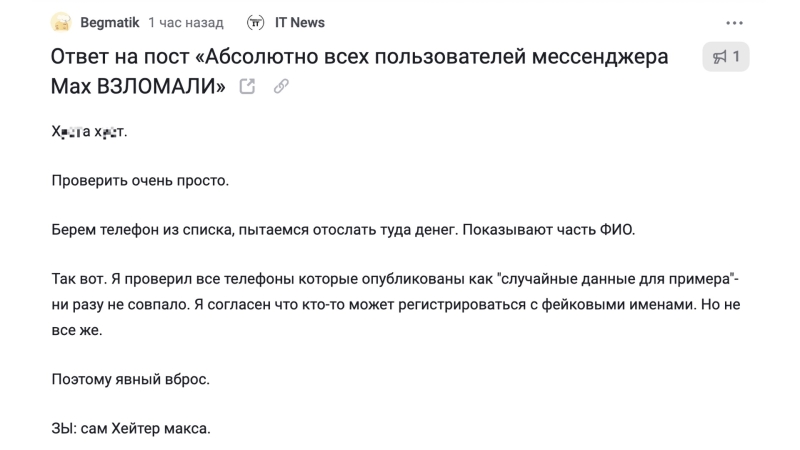
Task: Click the paragraph "Проверить очень просто."
Action: pos(140,181)
